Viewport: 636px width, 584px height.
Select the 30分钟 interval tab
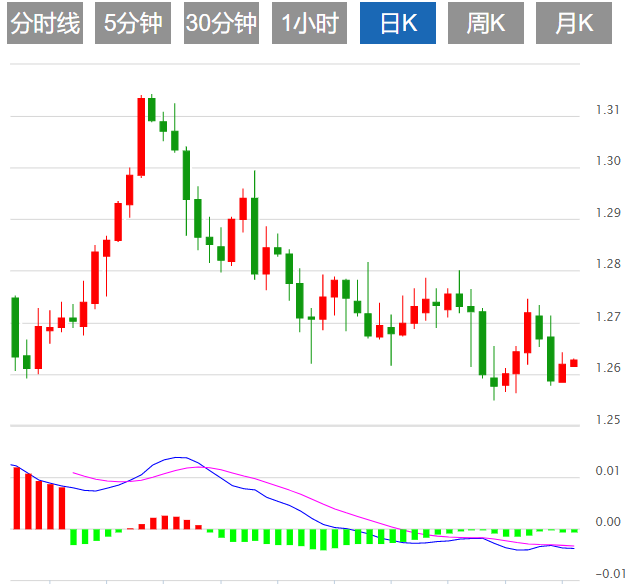(x=221, y=23)
